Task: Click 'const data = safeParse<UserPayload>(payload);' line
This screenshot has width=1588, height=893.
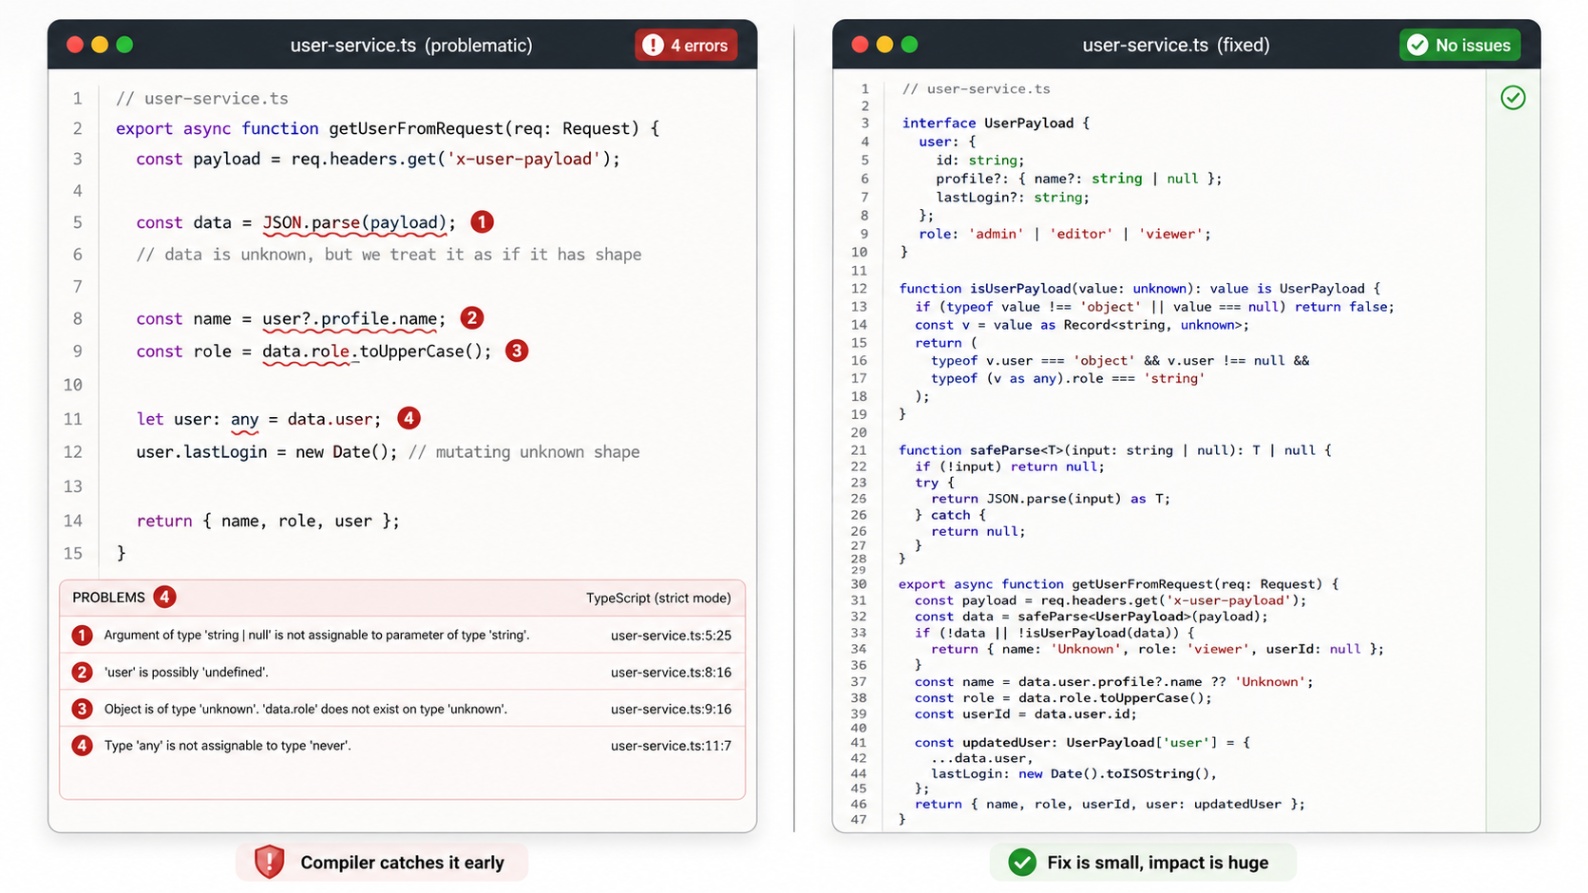Action: pyautogui.click(x=1091, y=616)
